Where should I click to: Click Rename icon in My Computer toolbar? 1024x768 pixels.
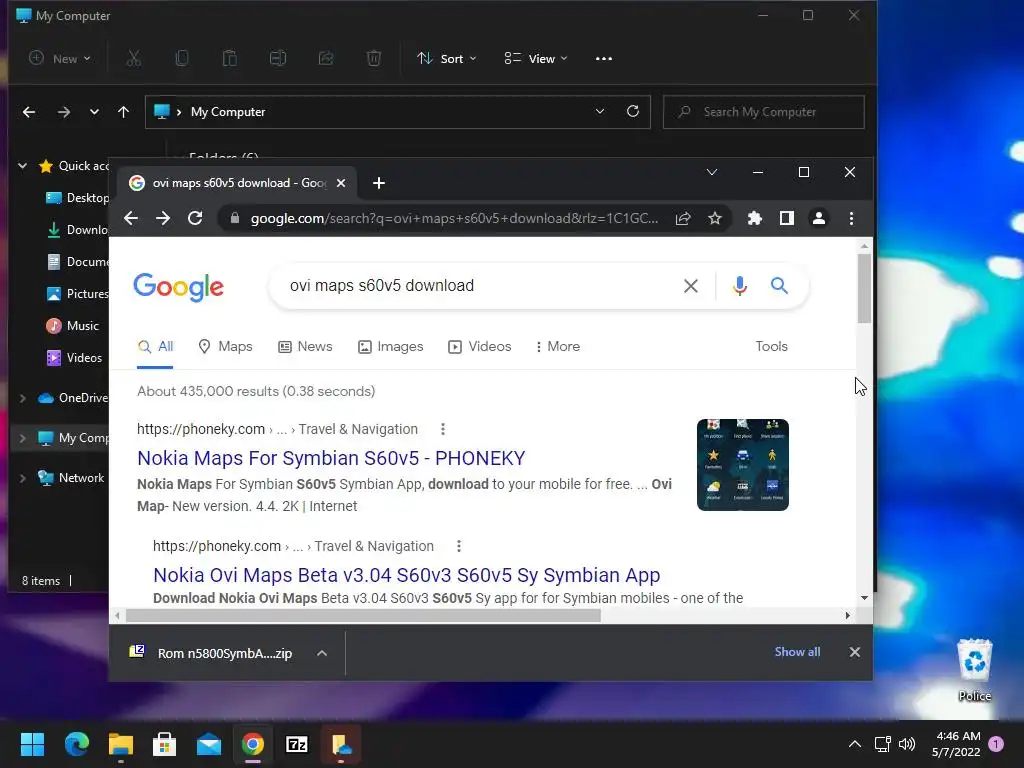(x=278, y=59)
